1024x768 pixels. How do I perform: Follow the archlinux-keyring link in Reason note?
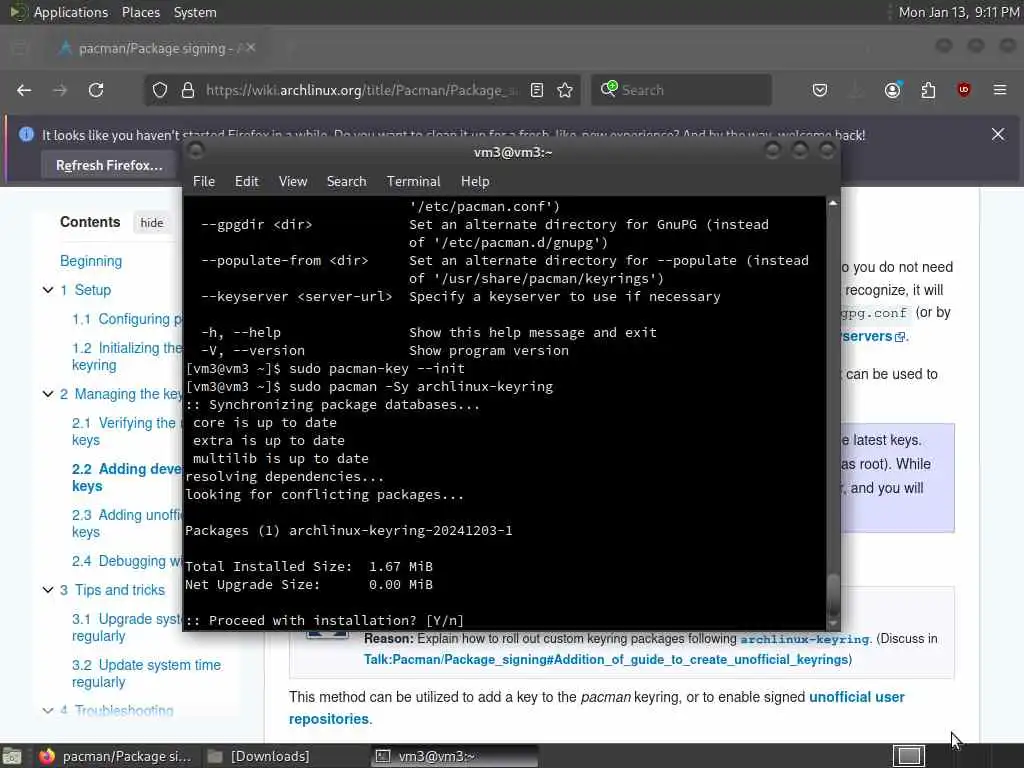805,639
